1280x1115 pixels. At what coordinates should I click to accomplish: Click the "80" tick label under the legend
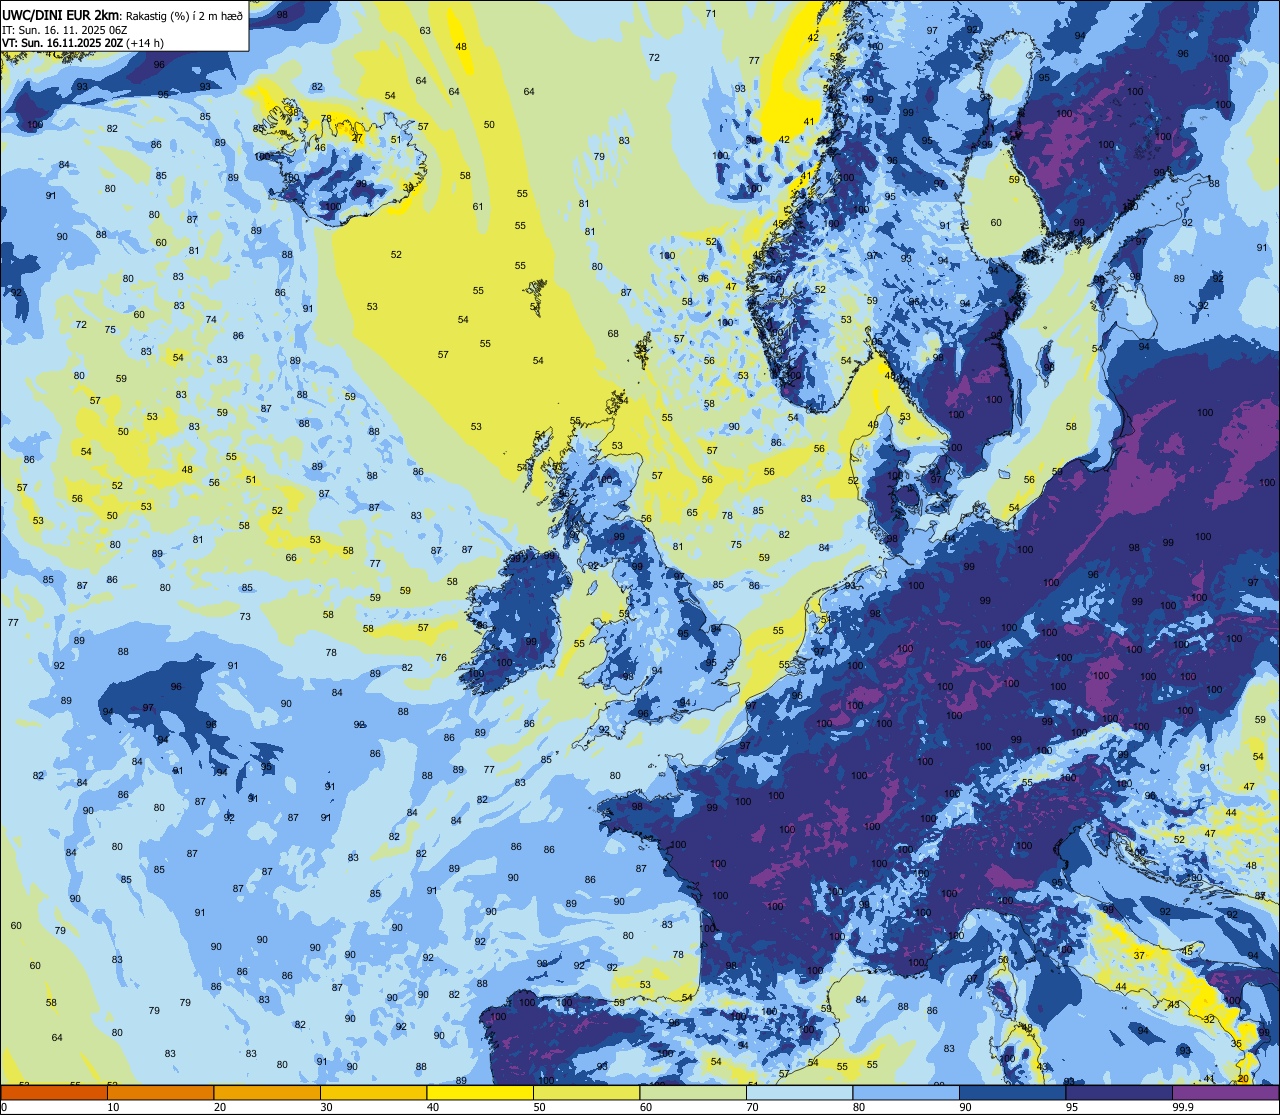[x=859, y=1107]
